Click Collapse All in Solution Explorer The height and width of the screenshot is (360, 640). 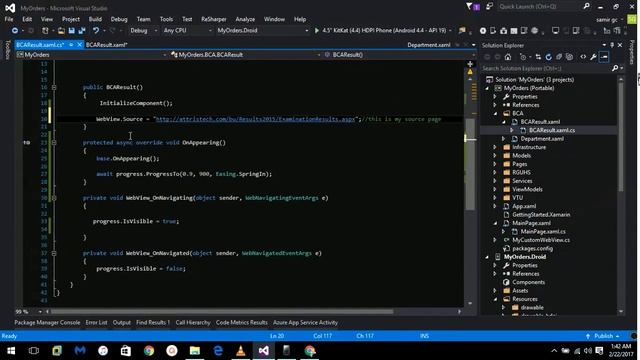pos(559,57)
